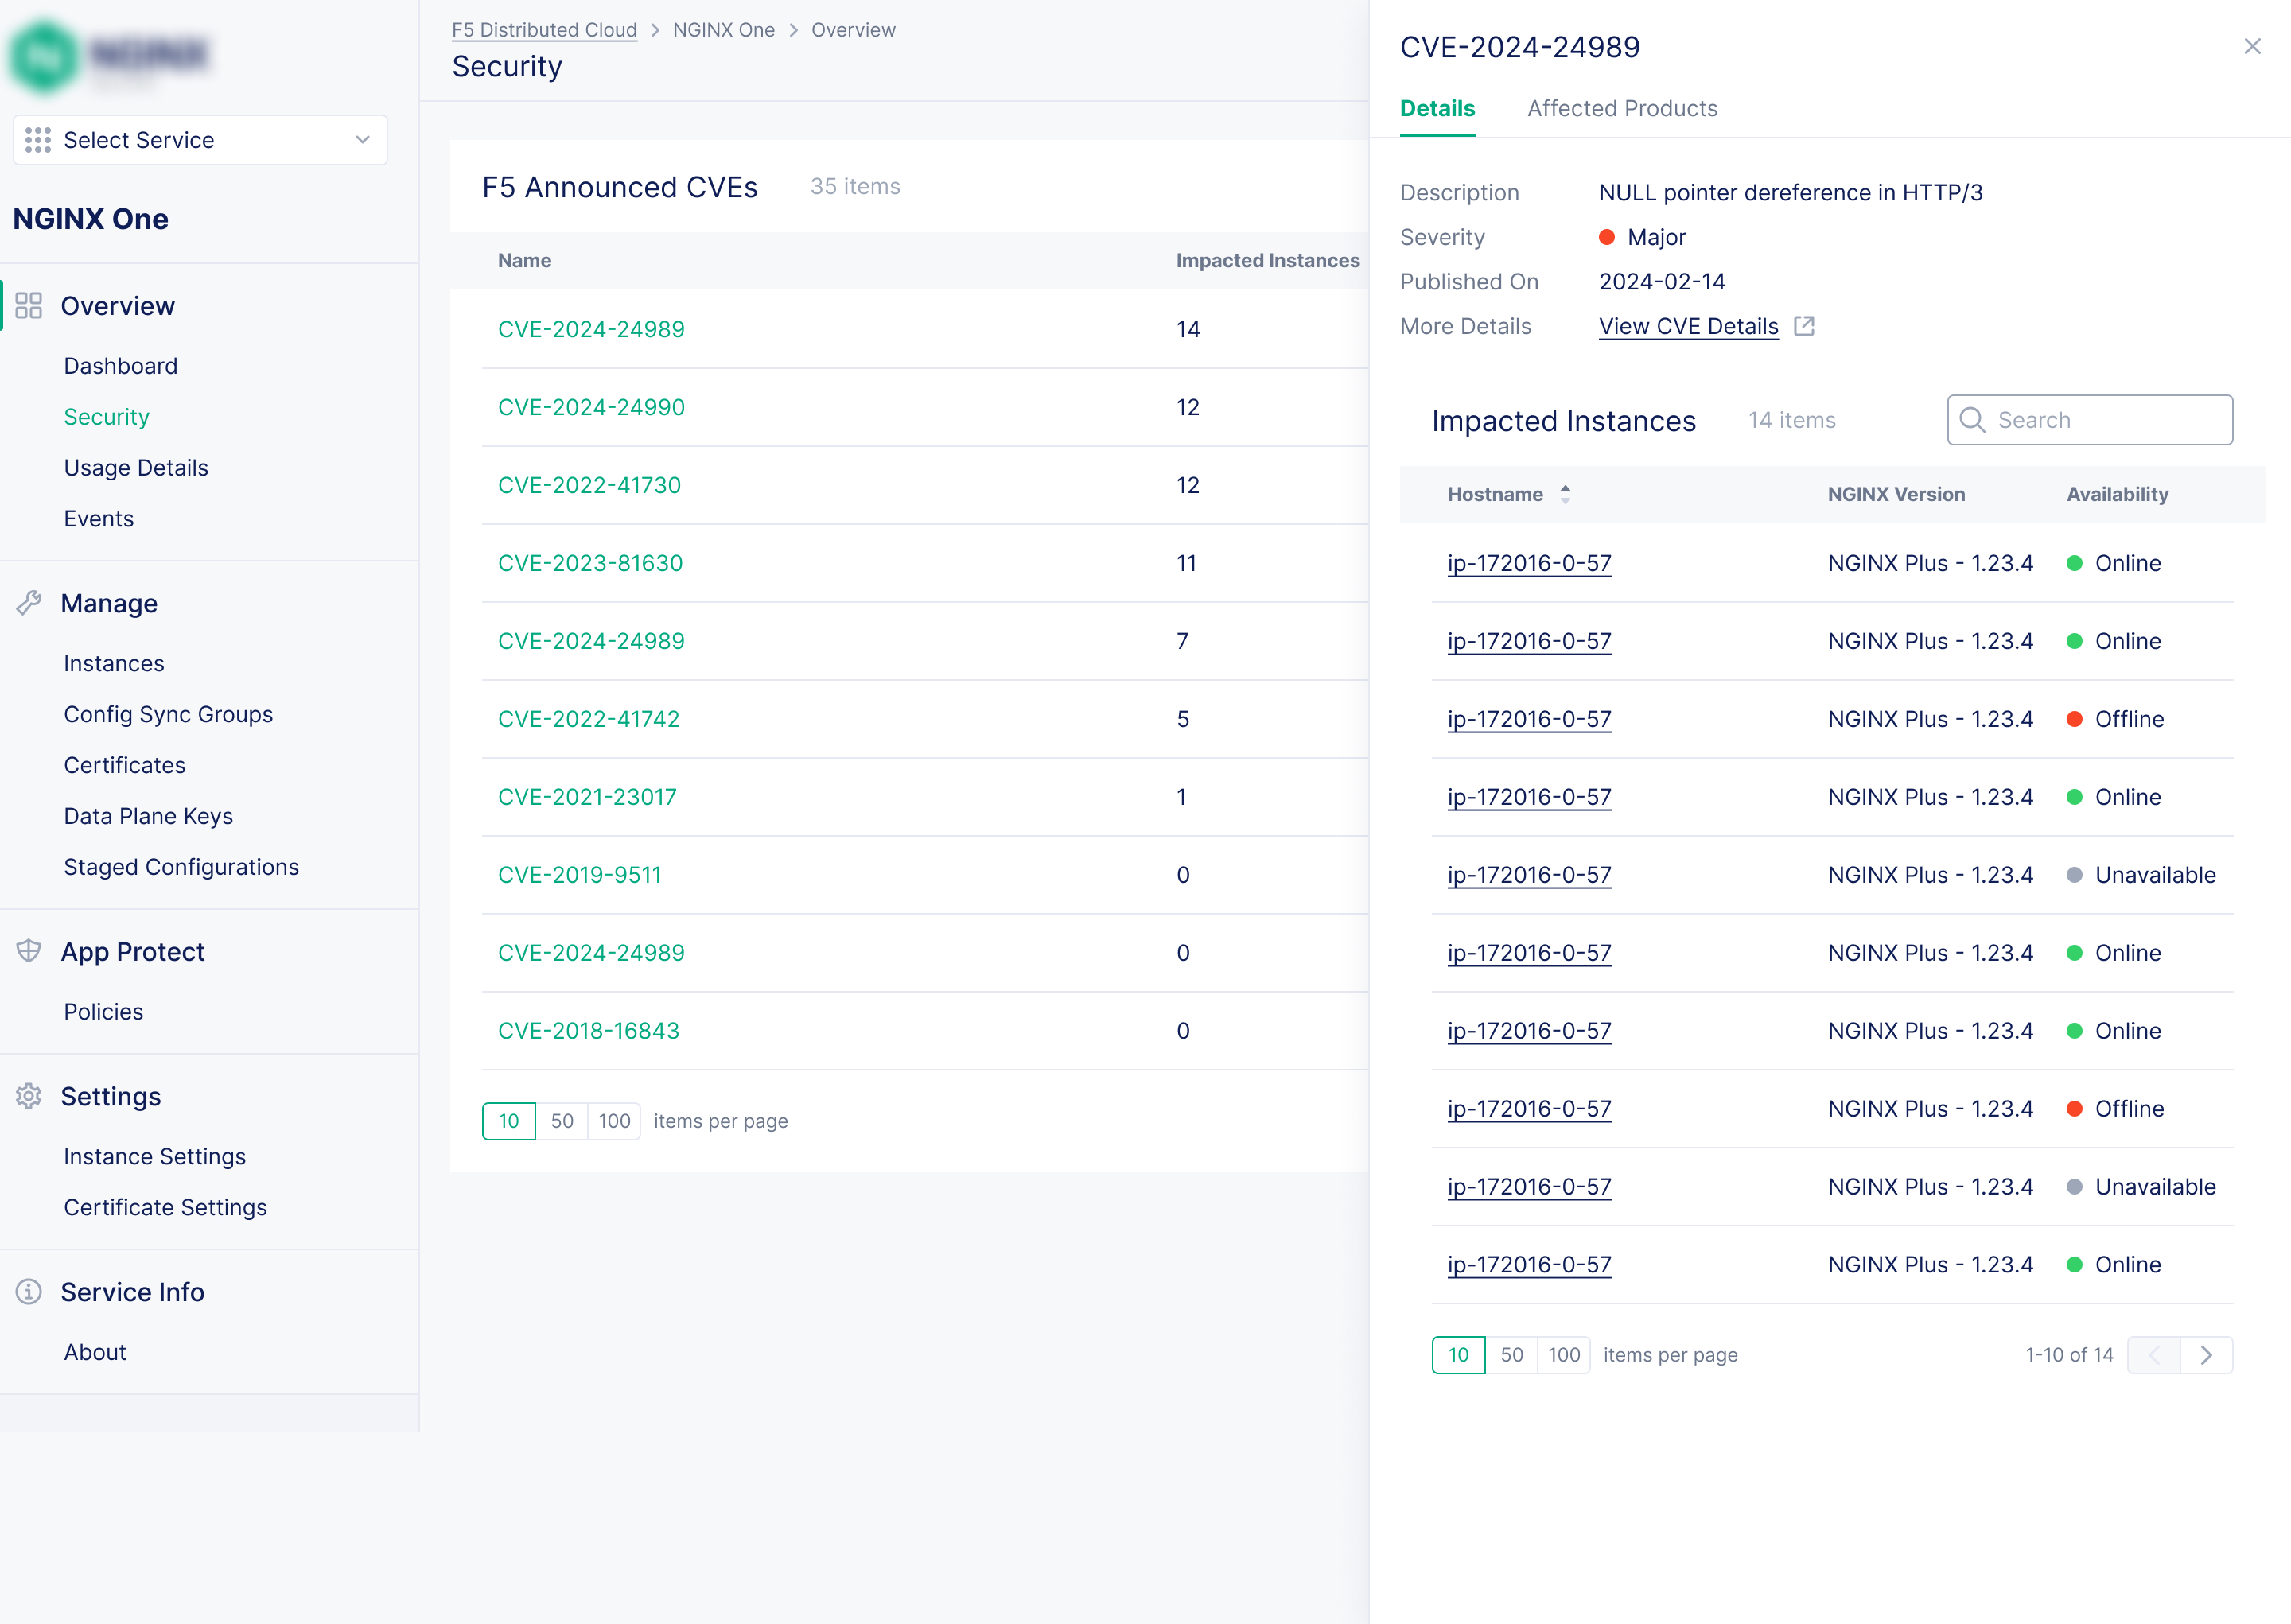This screenshot has height=1624, width=2291.
Task: Go to next page of impacted instances
Action: coord(2206,1355)
